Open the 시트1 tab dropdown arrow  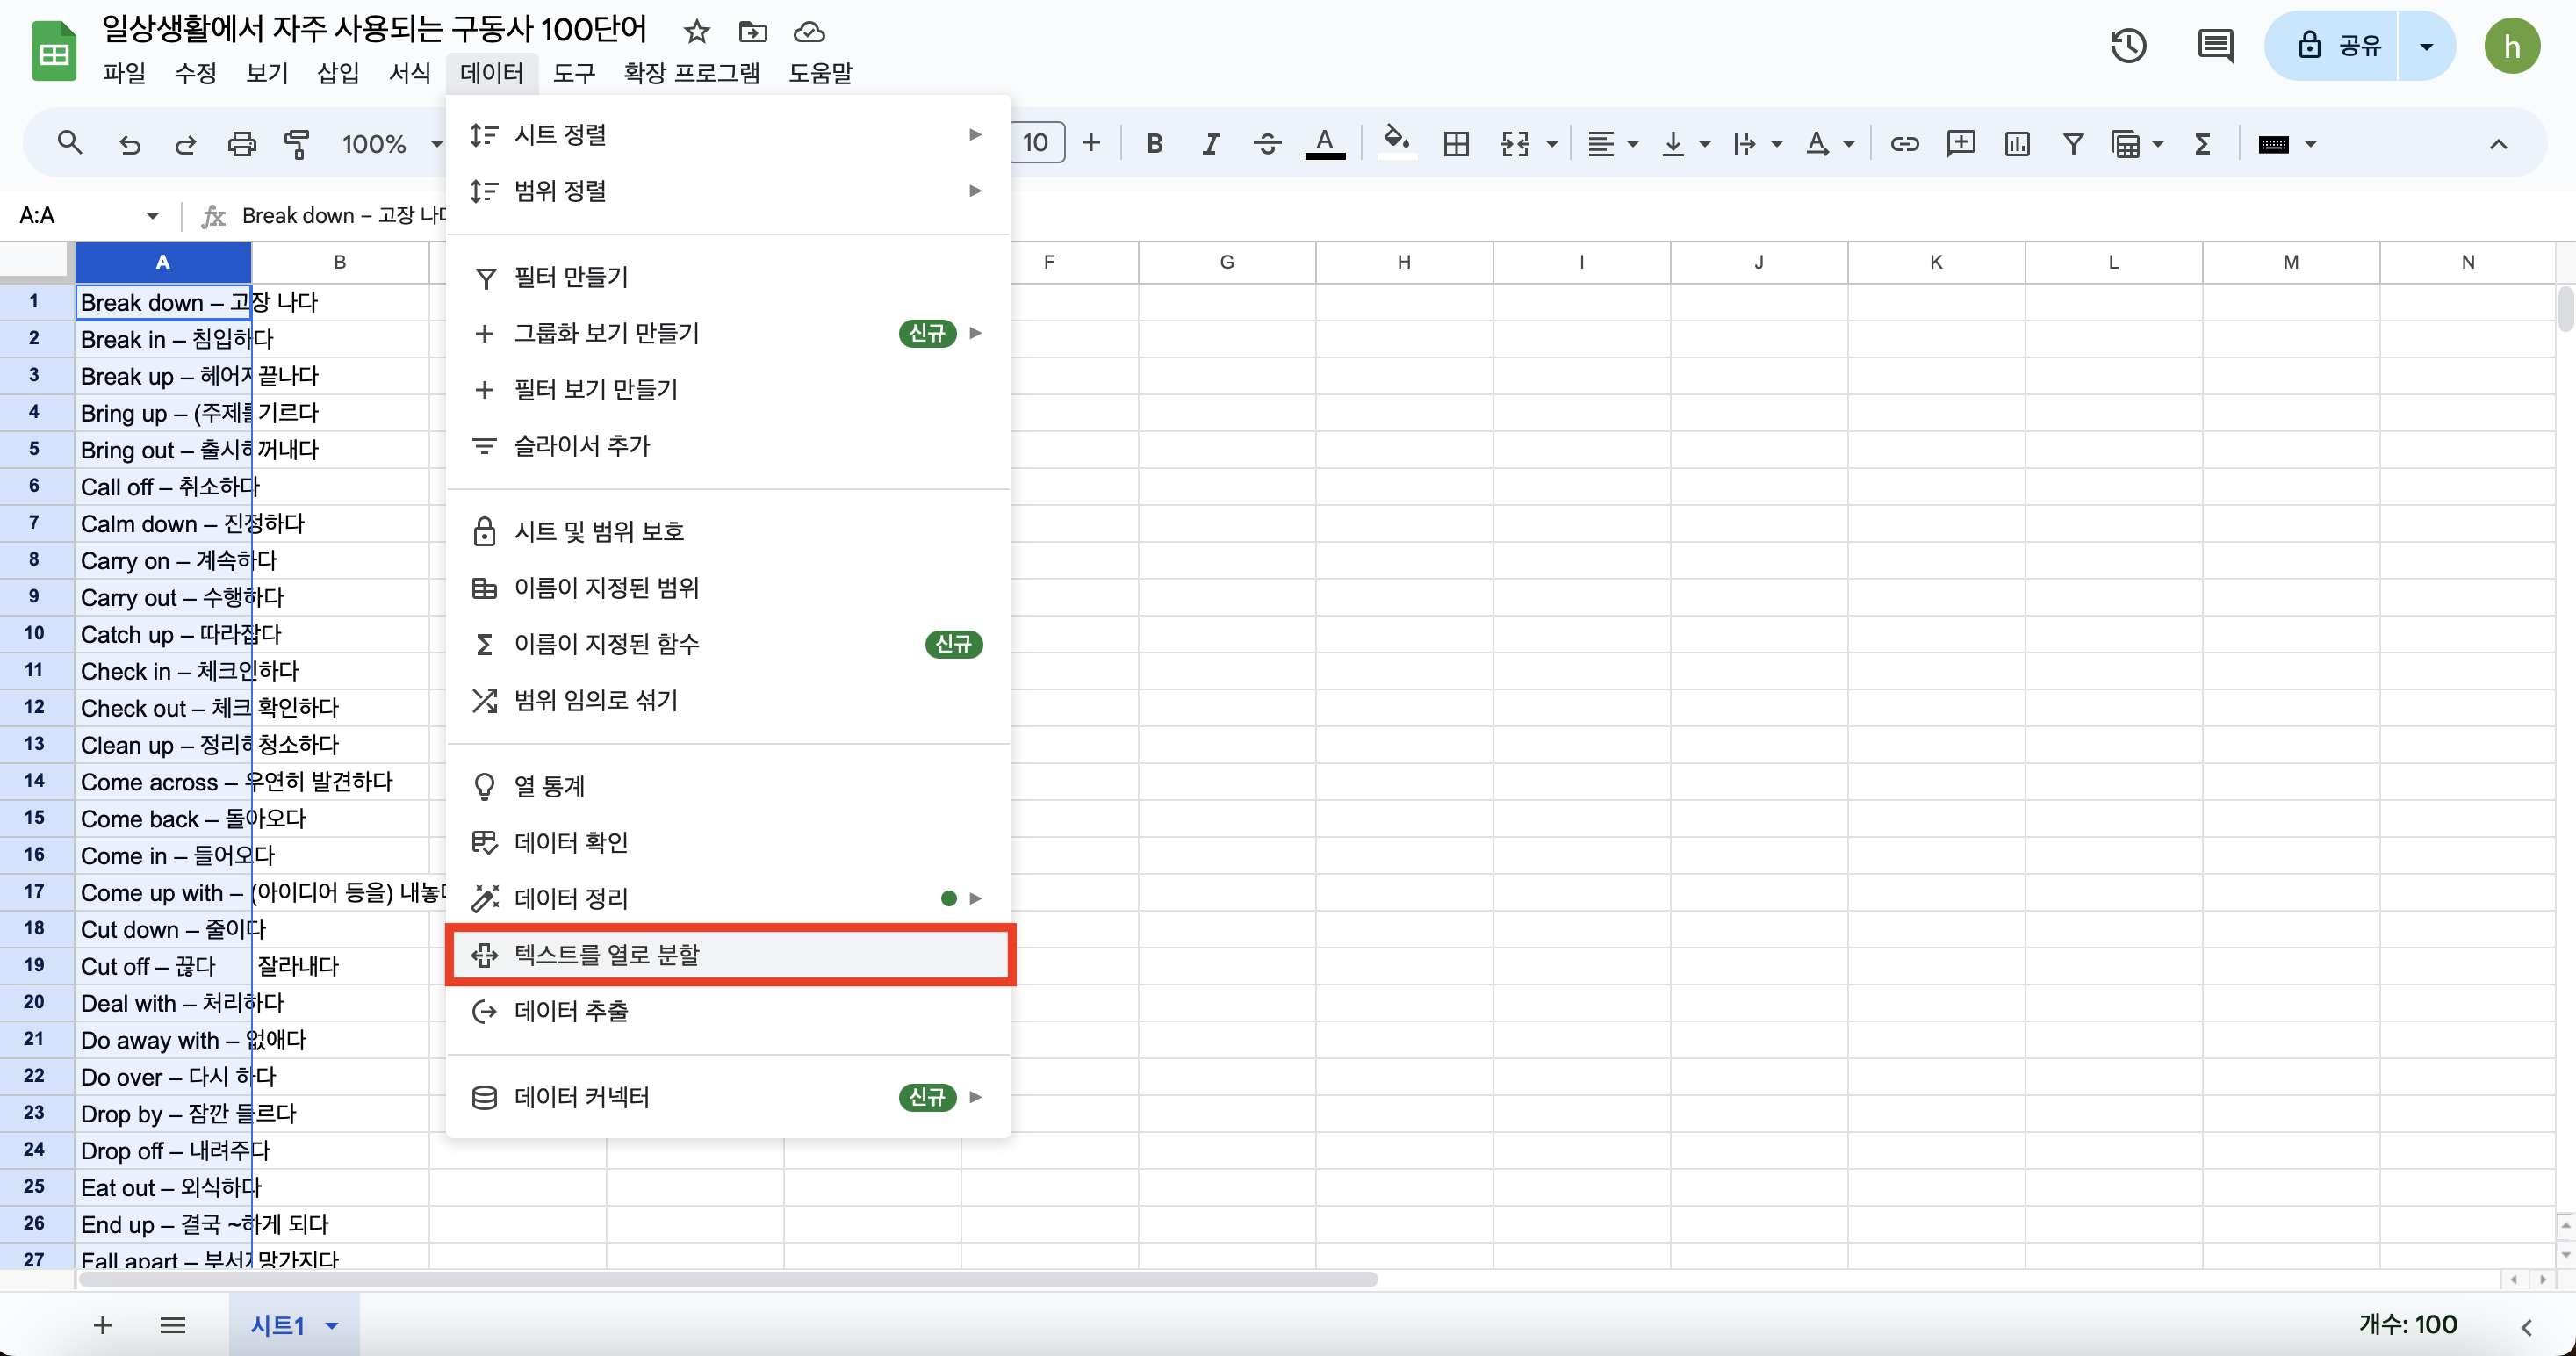coord(332,1326)
